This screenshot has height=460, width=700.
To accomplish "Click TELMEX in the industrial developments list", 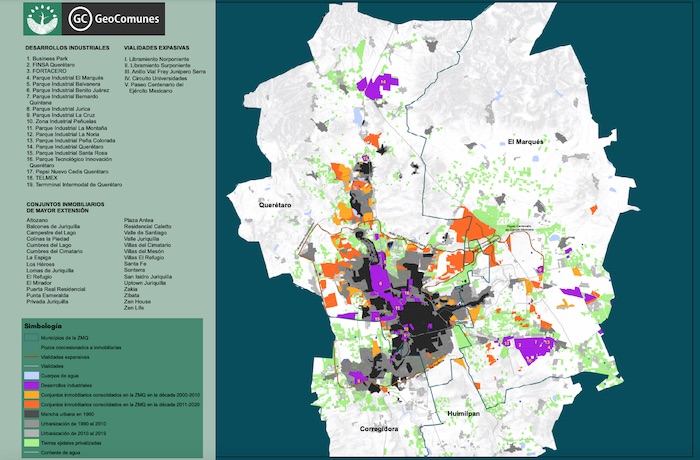I will point(45,177).
